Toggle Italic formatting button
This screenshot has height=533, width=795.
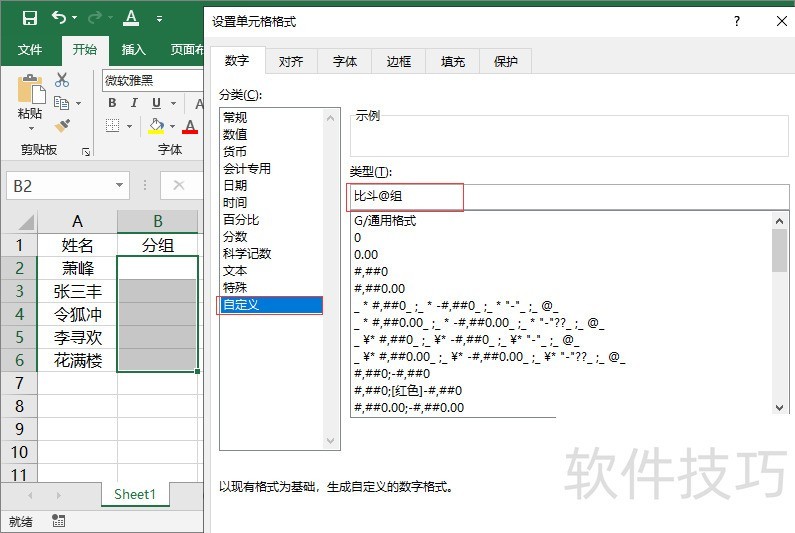[x=134, y=103]
